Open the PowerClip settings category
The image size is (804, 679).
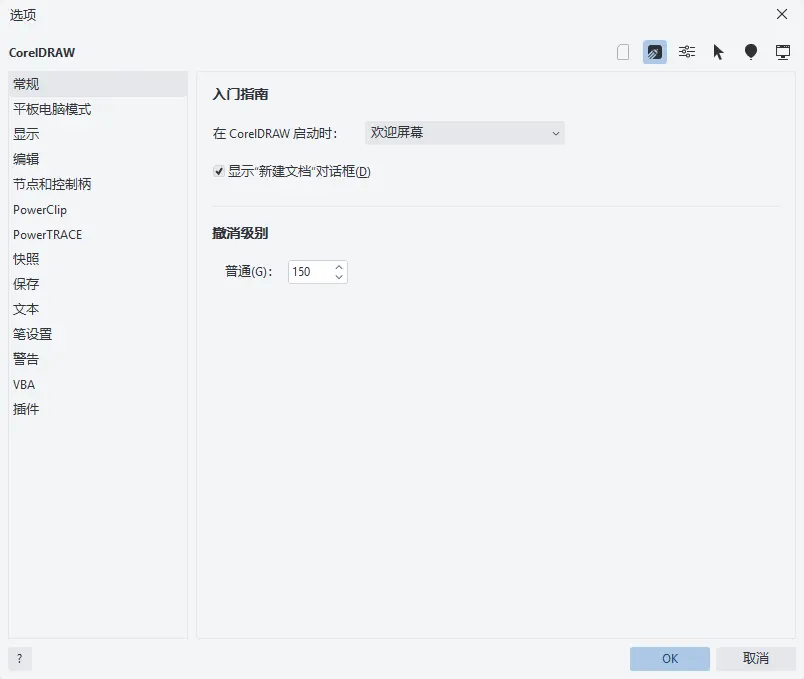(x=98, y=209)
